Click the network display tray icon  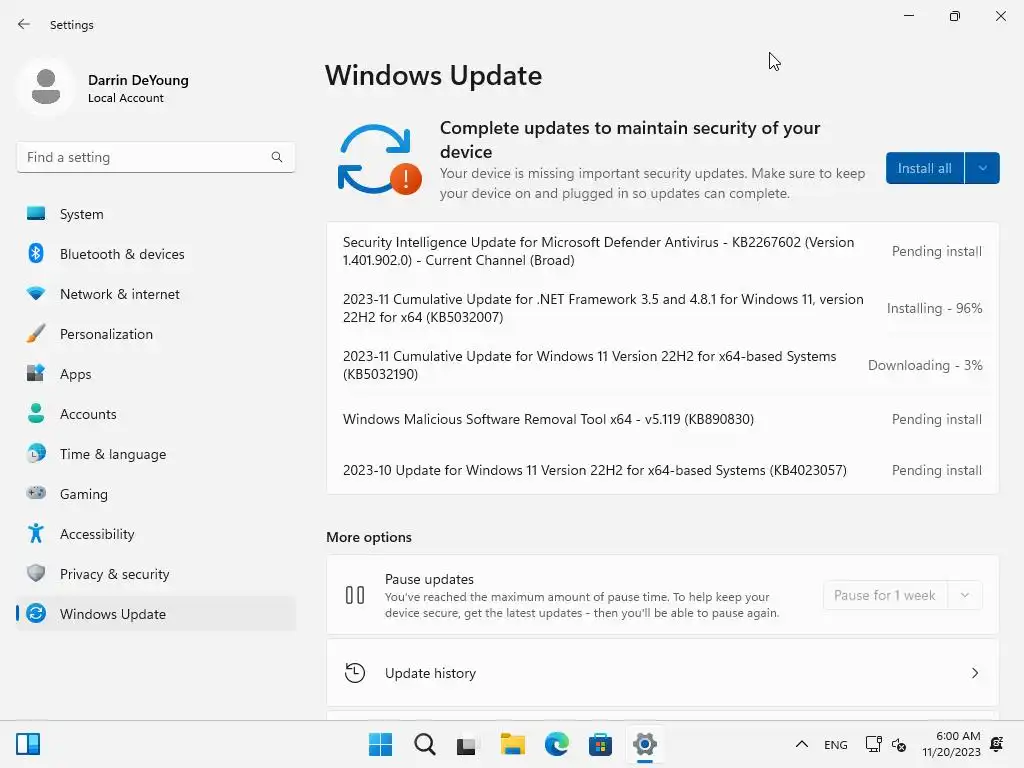(x=873, y=744)
